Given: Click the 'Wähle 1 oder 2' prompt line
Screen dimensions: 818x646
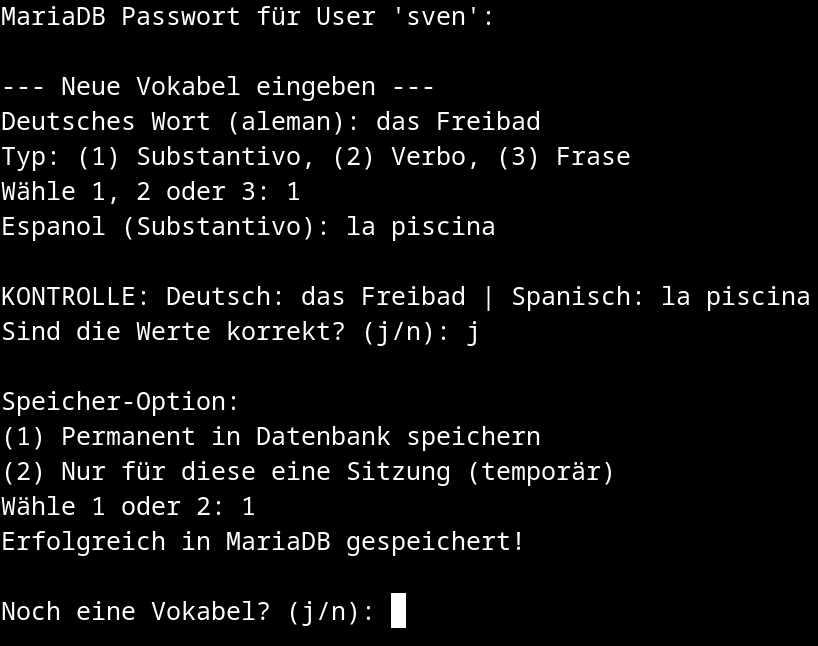Looking at the screenshot, I should point(128,507).
